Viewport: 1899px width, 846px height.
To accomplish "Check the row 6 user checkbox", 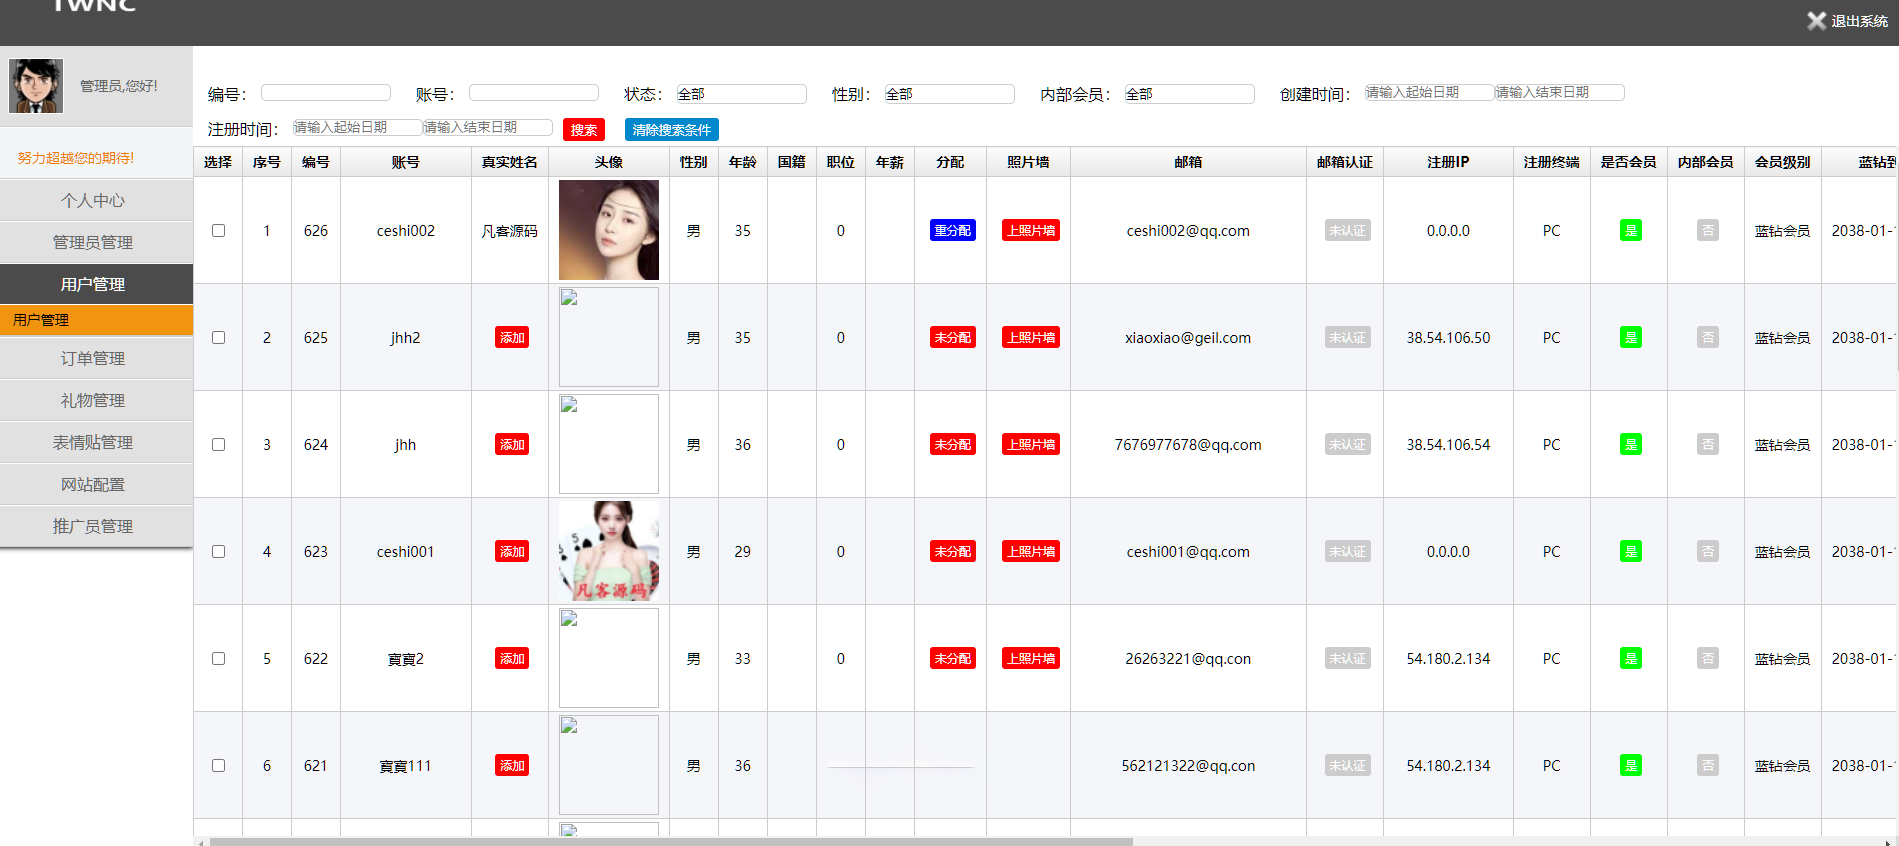I will [218, 766].
